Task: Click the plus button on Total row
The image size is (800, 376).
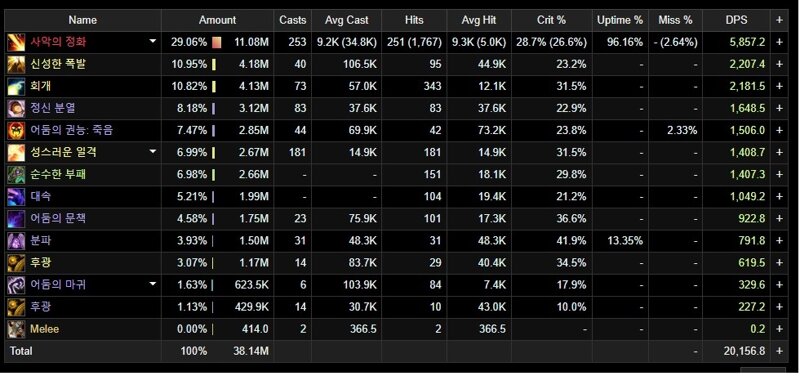Action: coord(779,351)
